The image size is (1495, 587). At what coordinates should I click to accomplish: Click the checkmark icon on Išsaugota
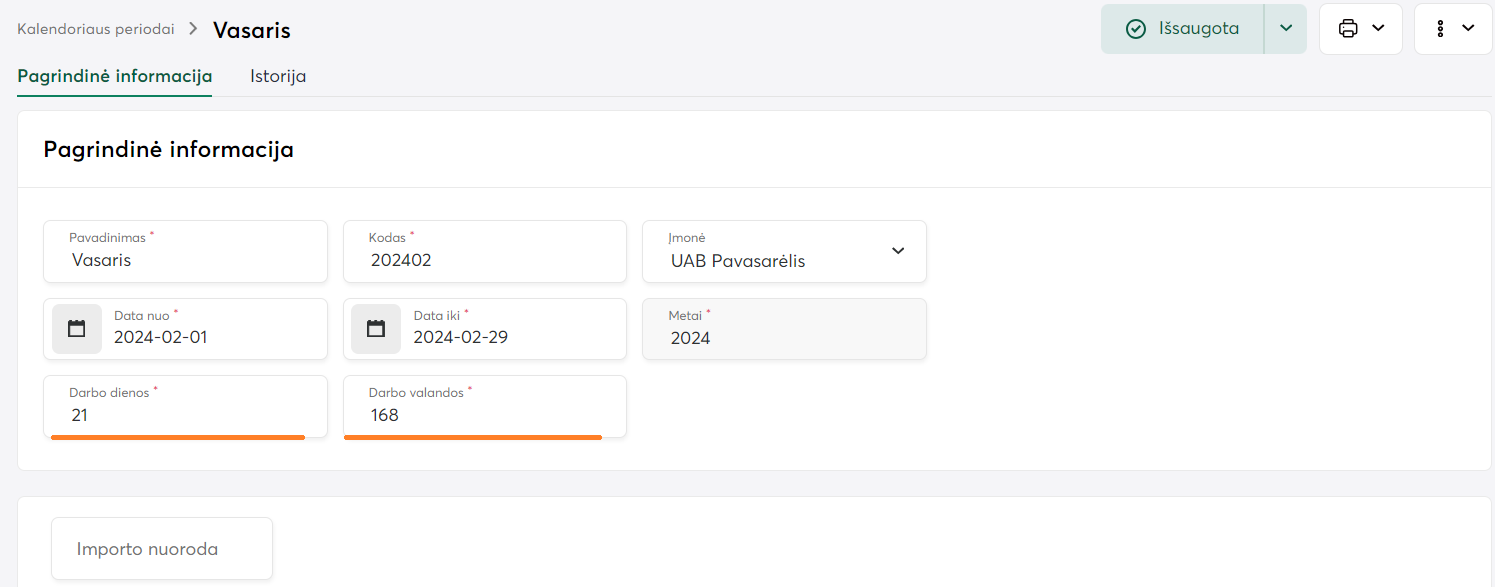point(1136,29)
